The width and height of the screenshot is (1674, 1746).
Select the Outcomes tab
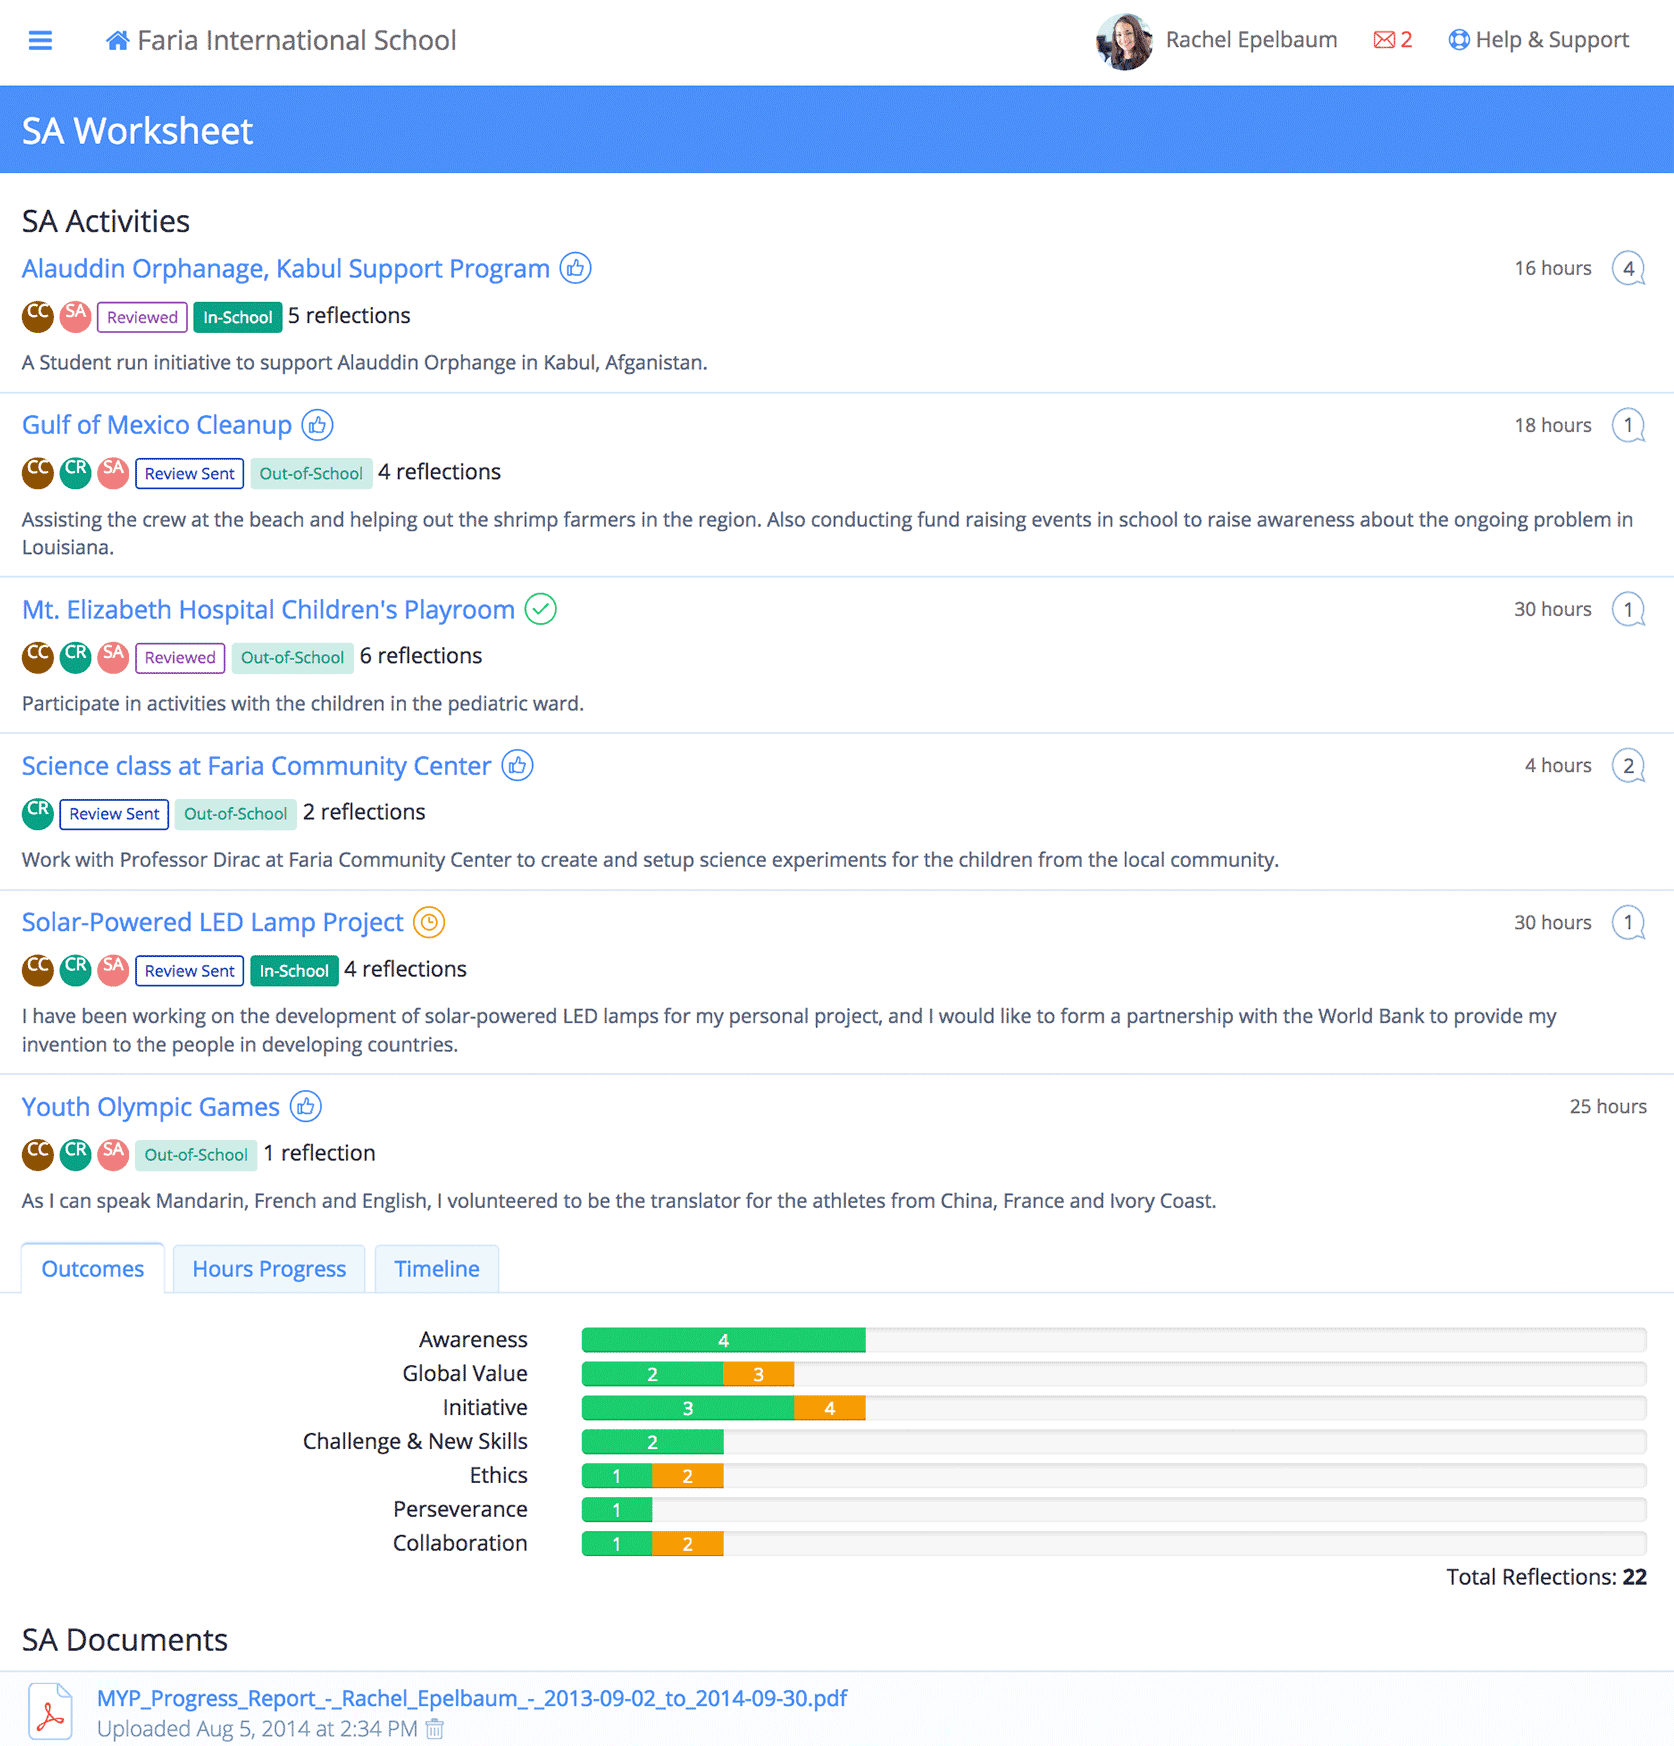click(93, 1269)
